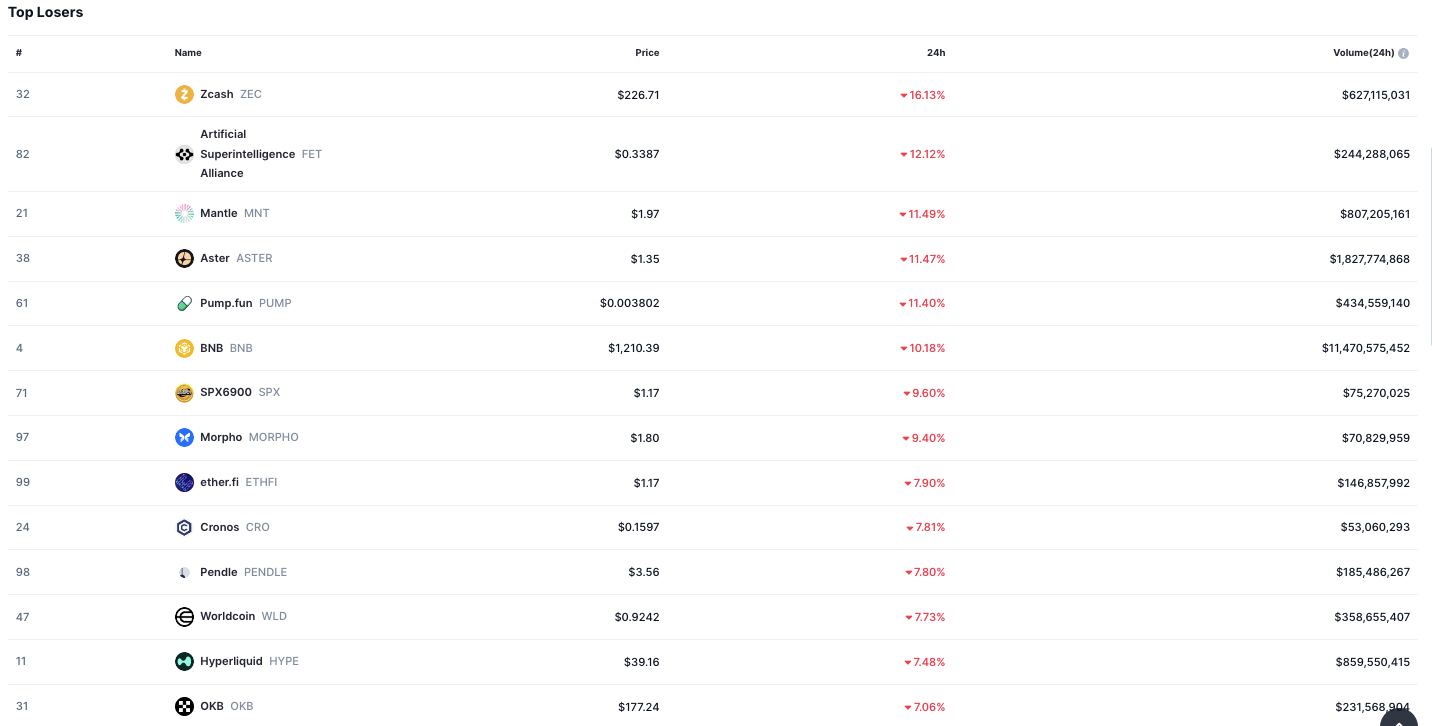
Task: Click the BNB coin logo icon
Action: [184, 348]
